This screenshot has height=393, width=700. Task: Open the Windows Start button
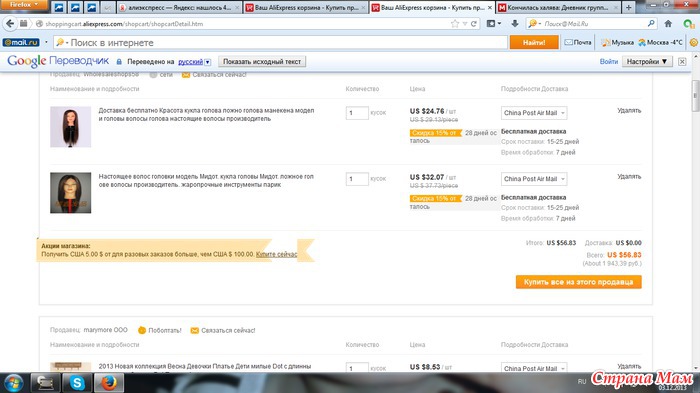[x=14, y=383]
